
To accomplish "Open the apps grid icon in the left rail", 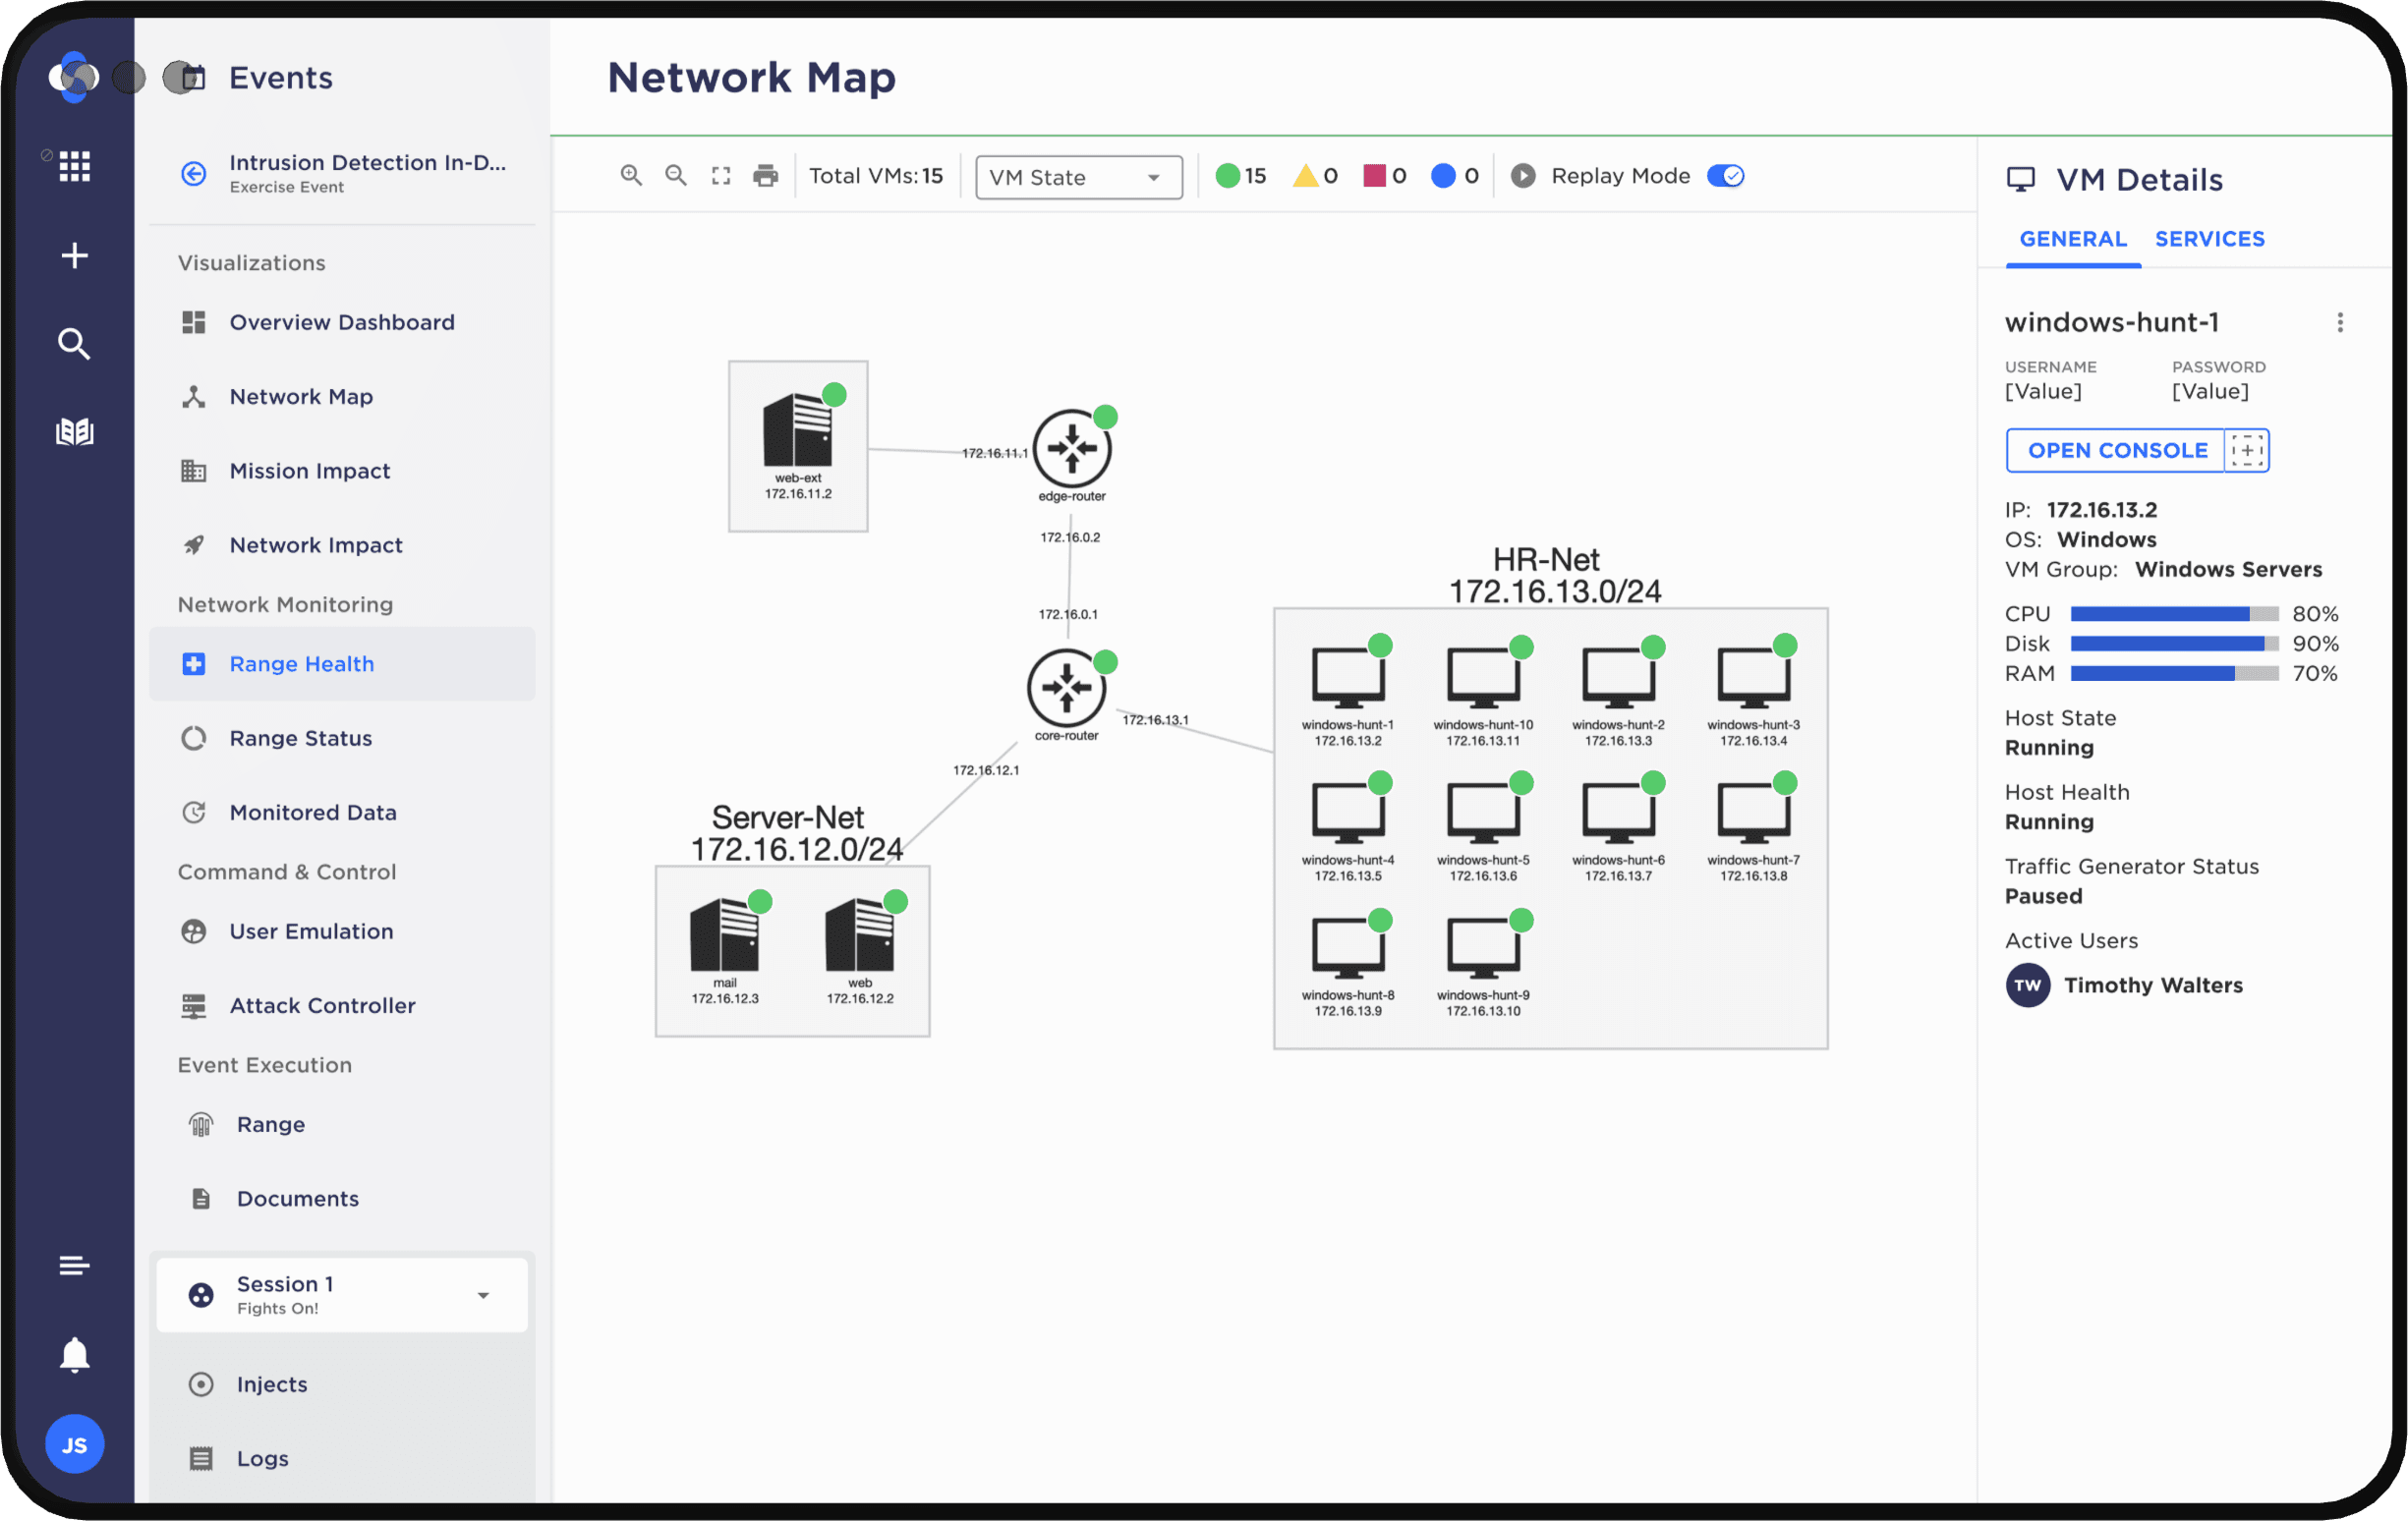I will [74, 166].
